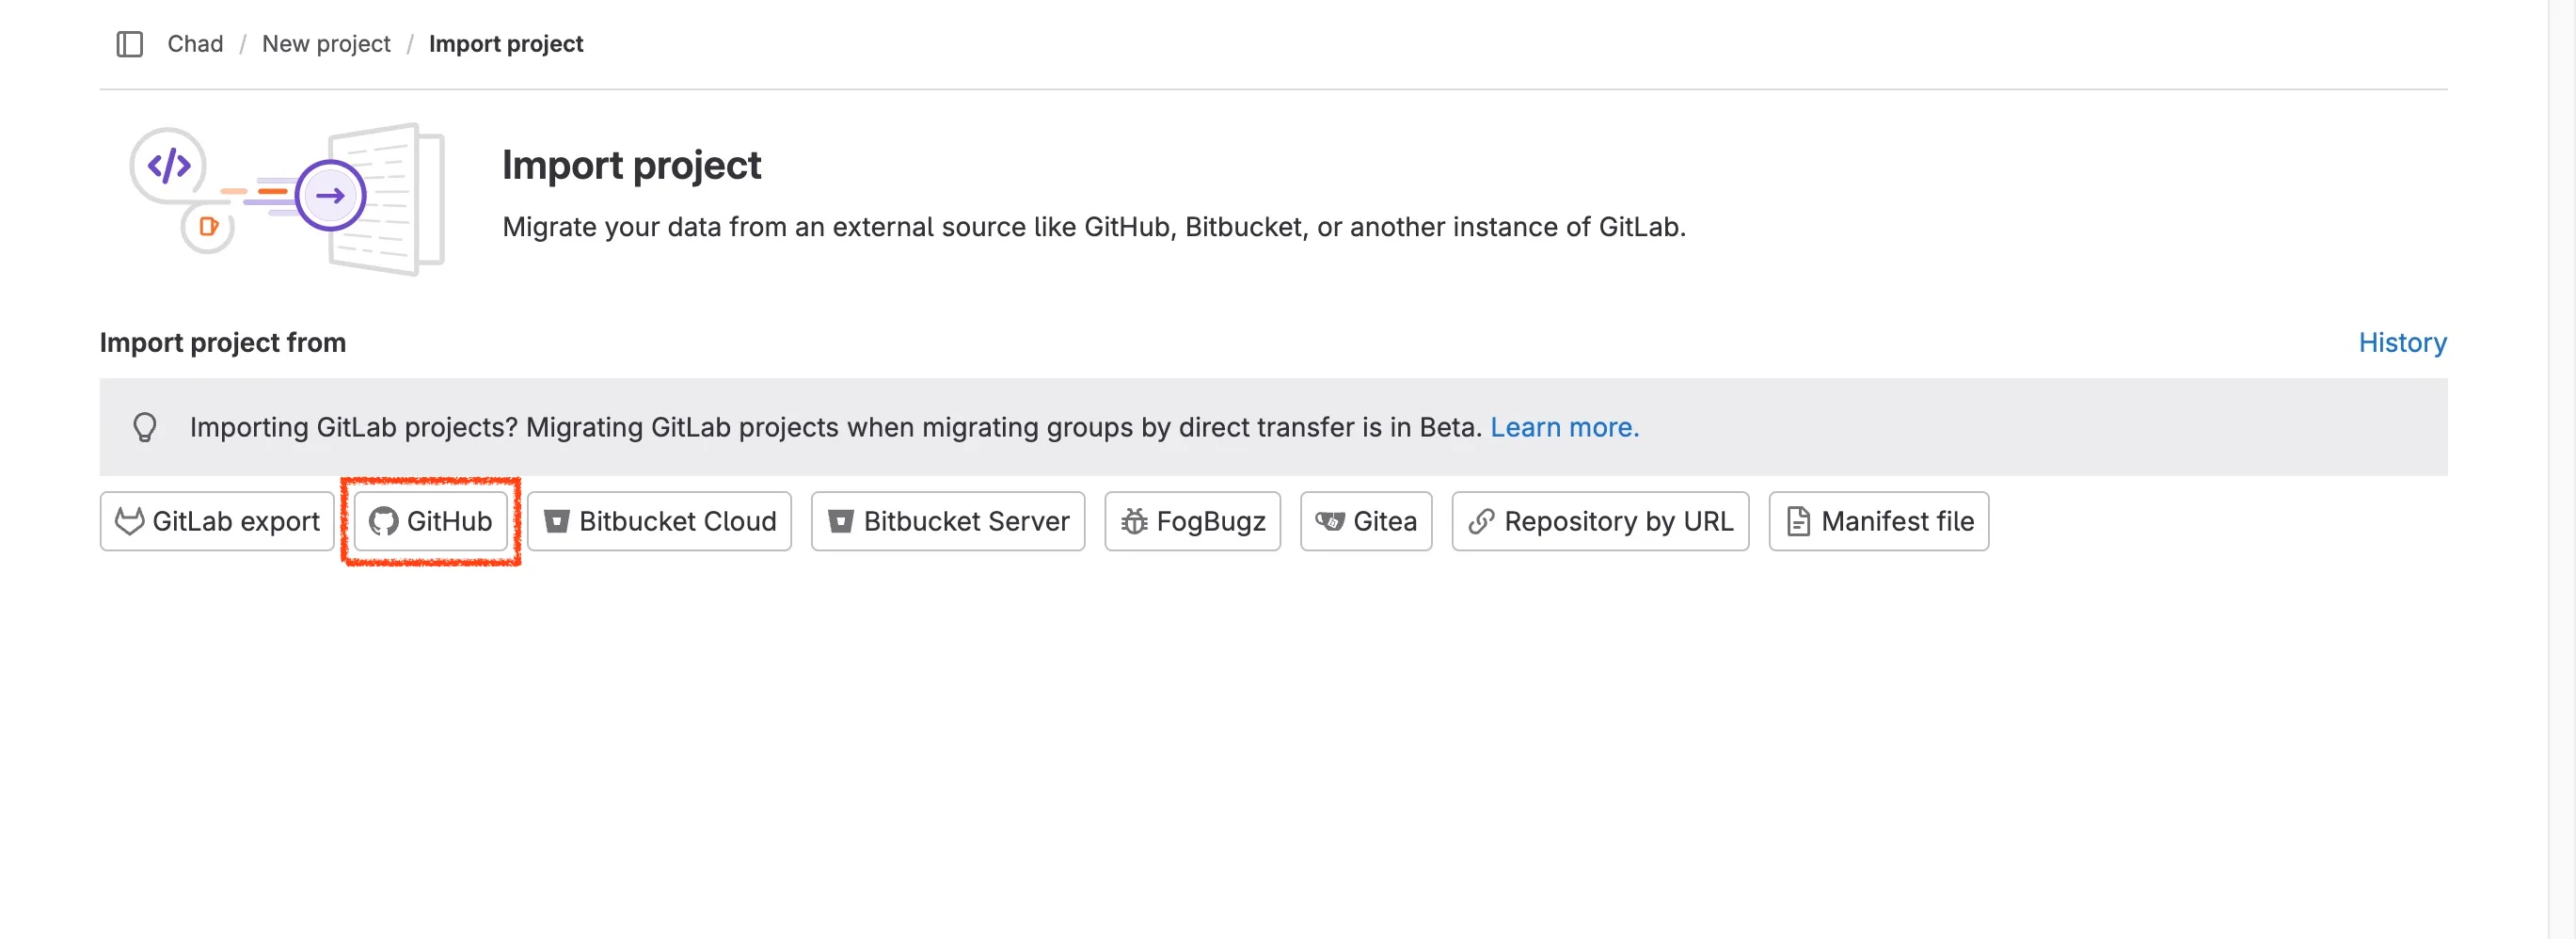Click the vertical scrollbar at right edge
This screenshot has height=939, width=2576.
point(2562,470)
